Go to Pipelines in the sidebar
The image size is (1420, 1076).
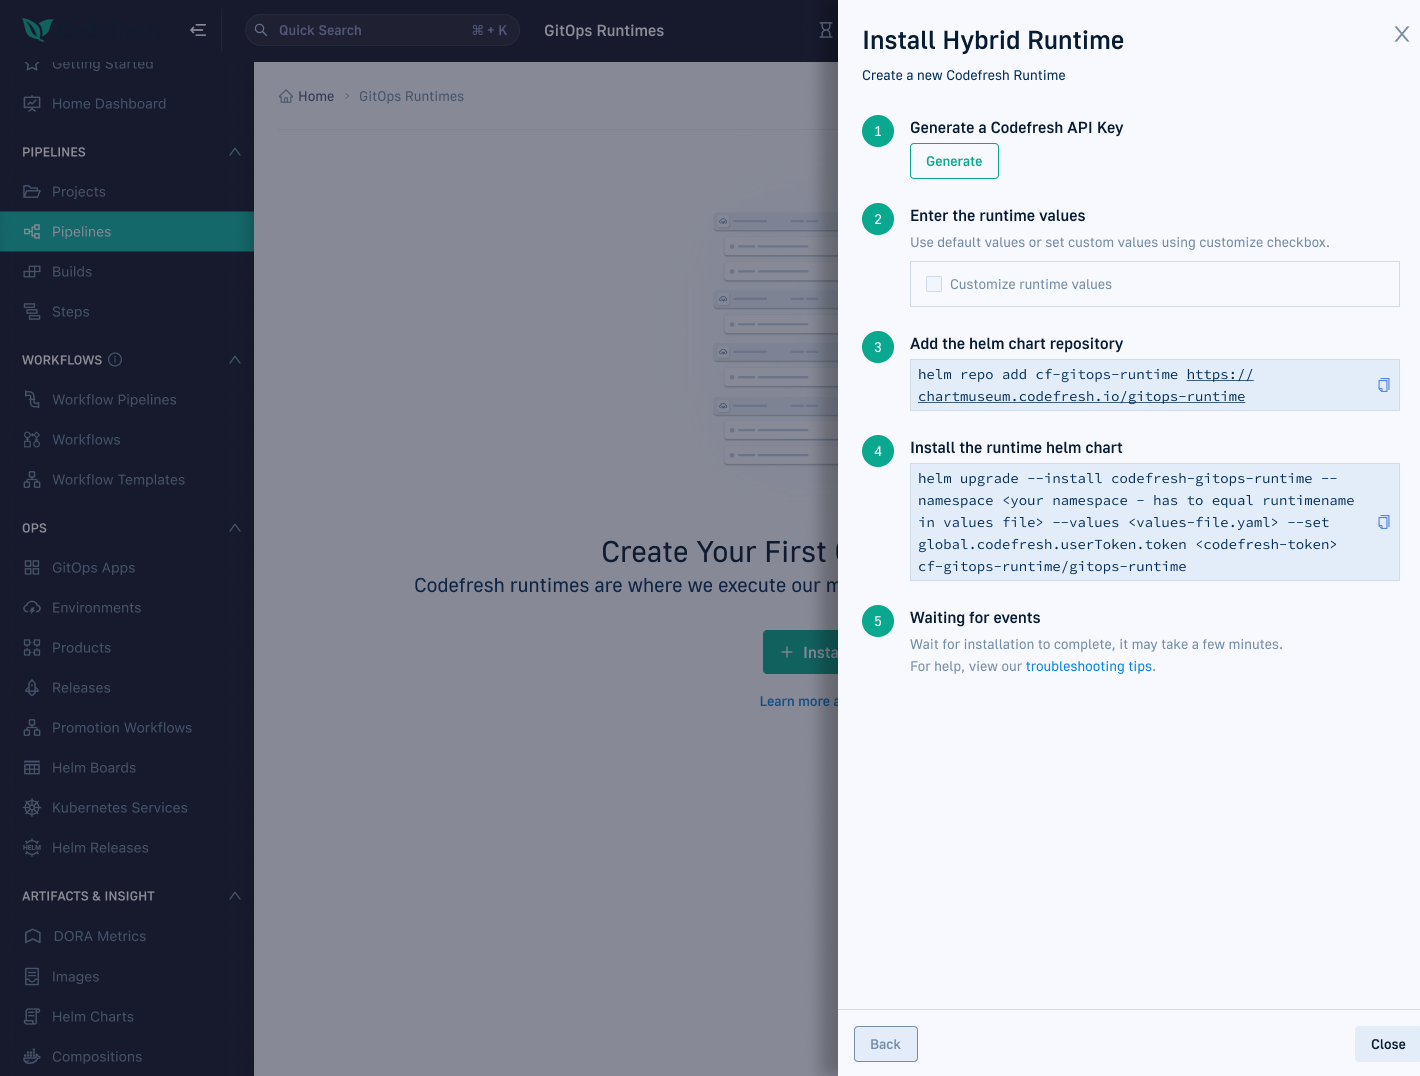point(127,232)
